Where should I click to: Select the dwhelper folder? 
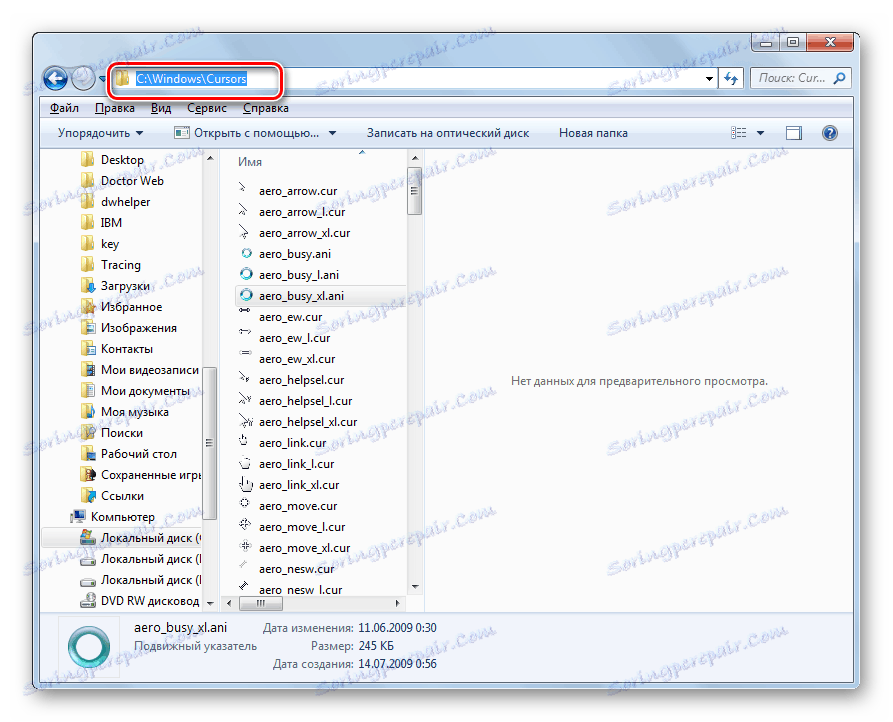pyautogui.click(x=125, y=202)
